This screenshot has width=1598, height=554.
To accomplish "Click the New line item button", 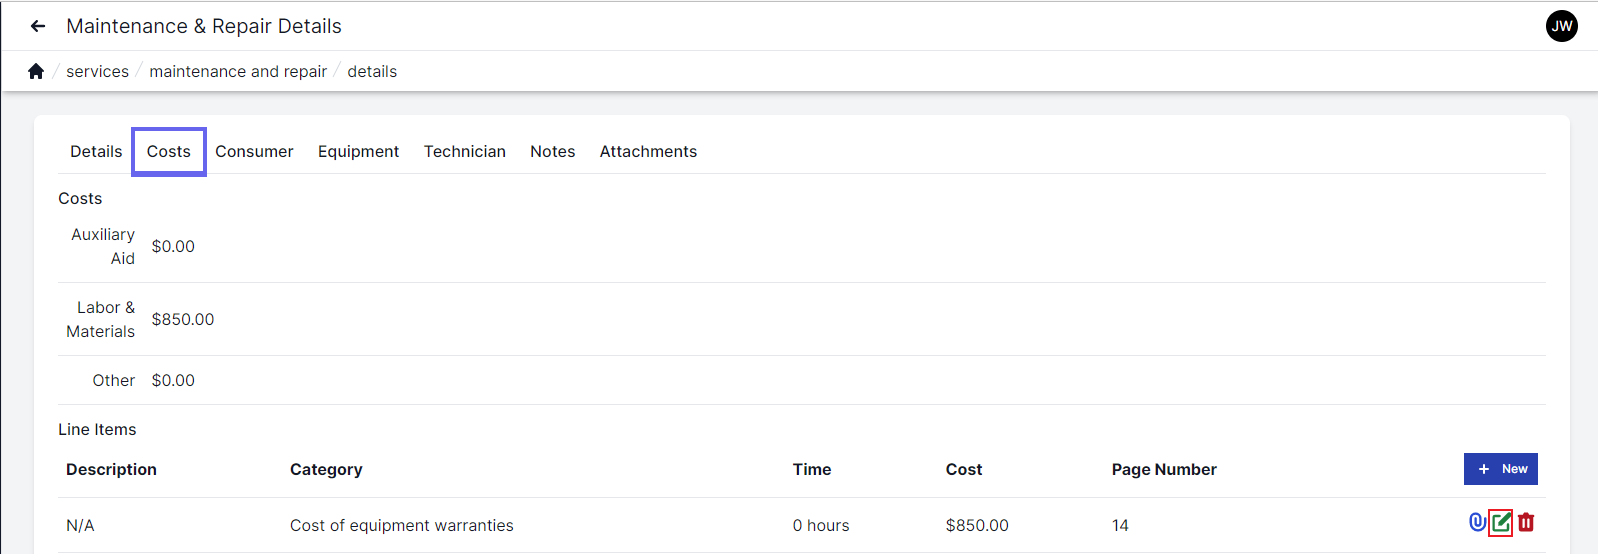I will coord(1500,469).
